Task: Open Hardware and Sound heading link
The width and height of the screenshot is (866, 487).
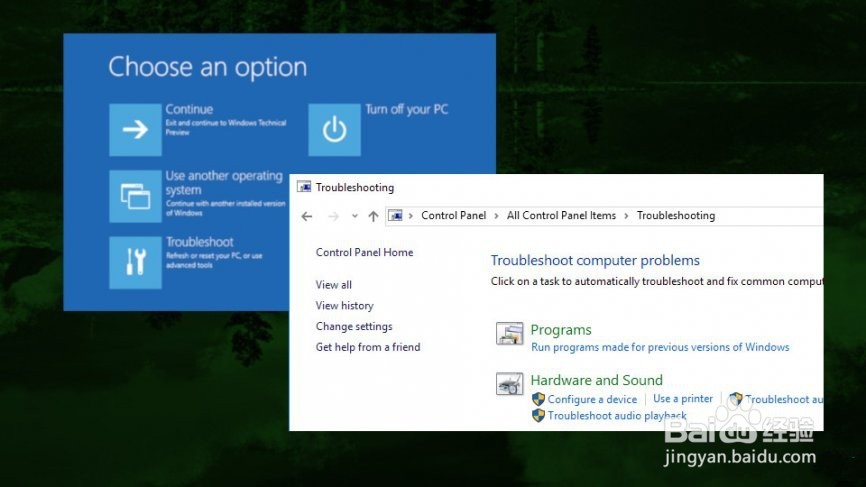Action: tap(596, 380)
